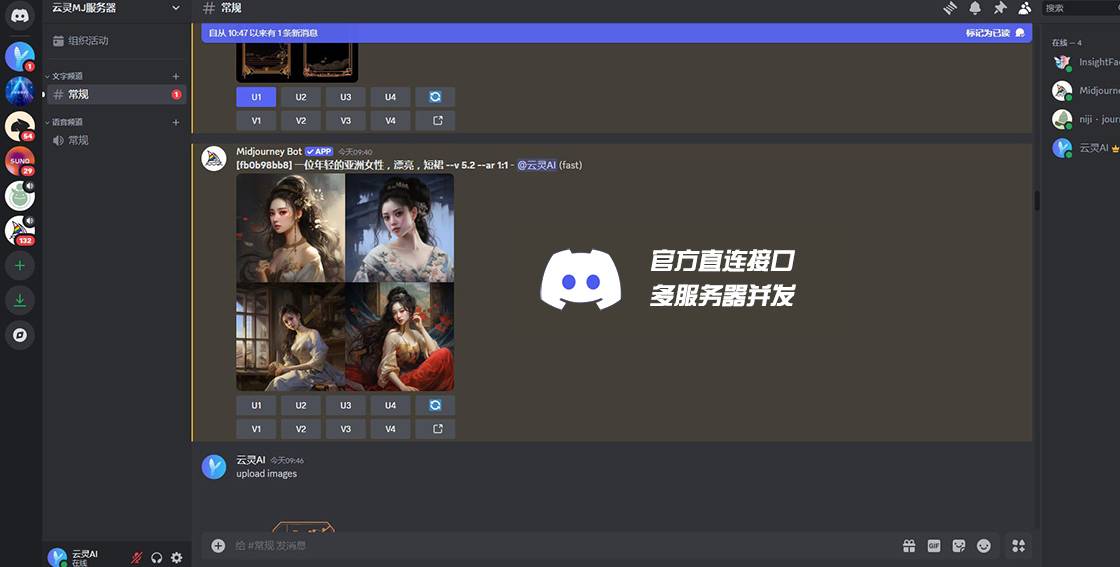Create channel in 文字频道 category

click(176, 76)
